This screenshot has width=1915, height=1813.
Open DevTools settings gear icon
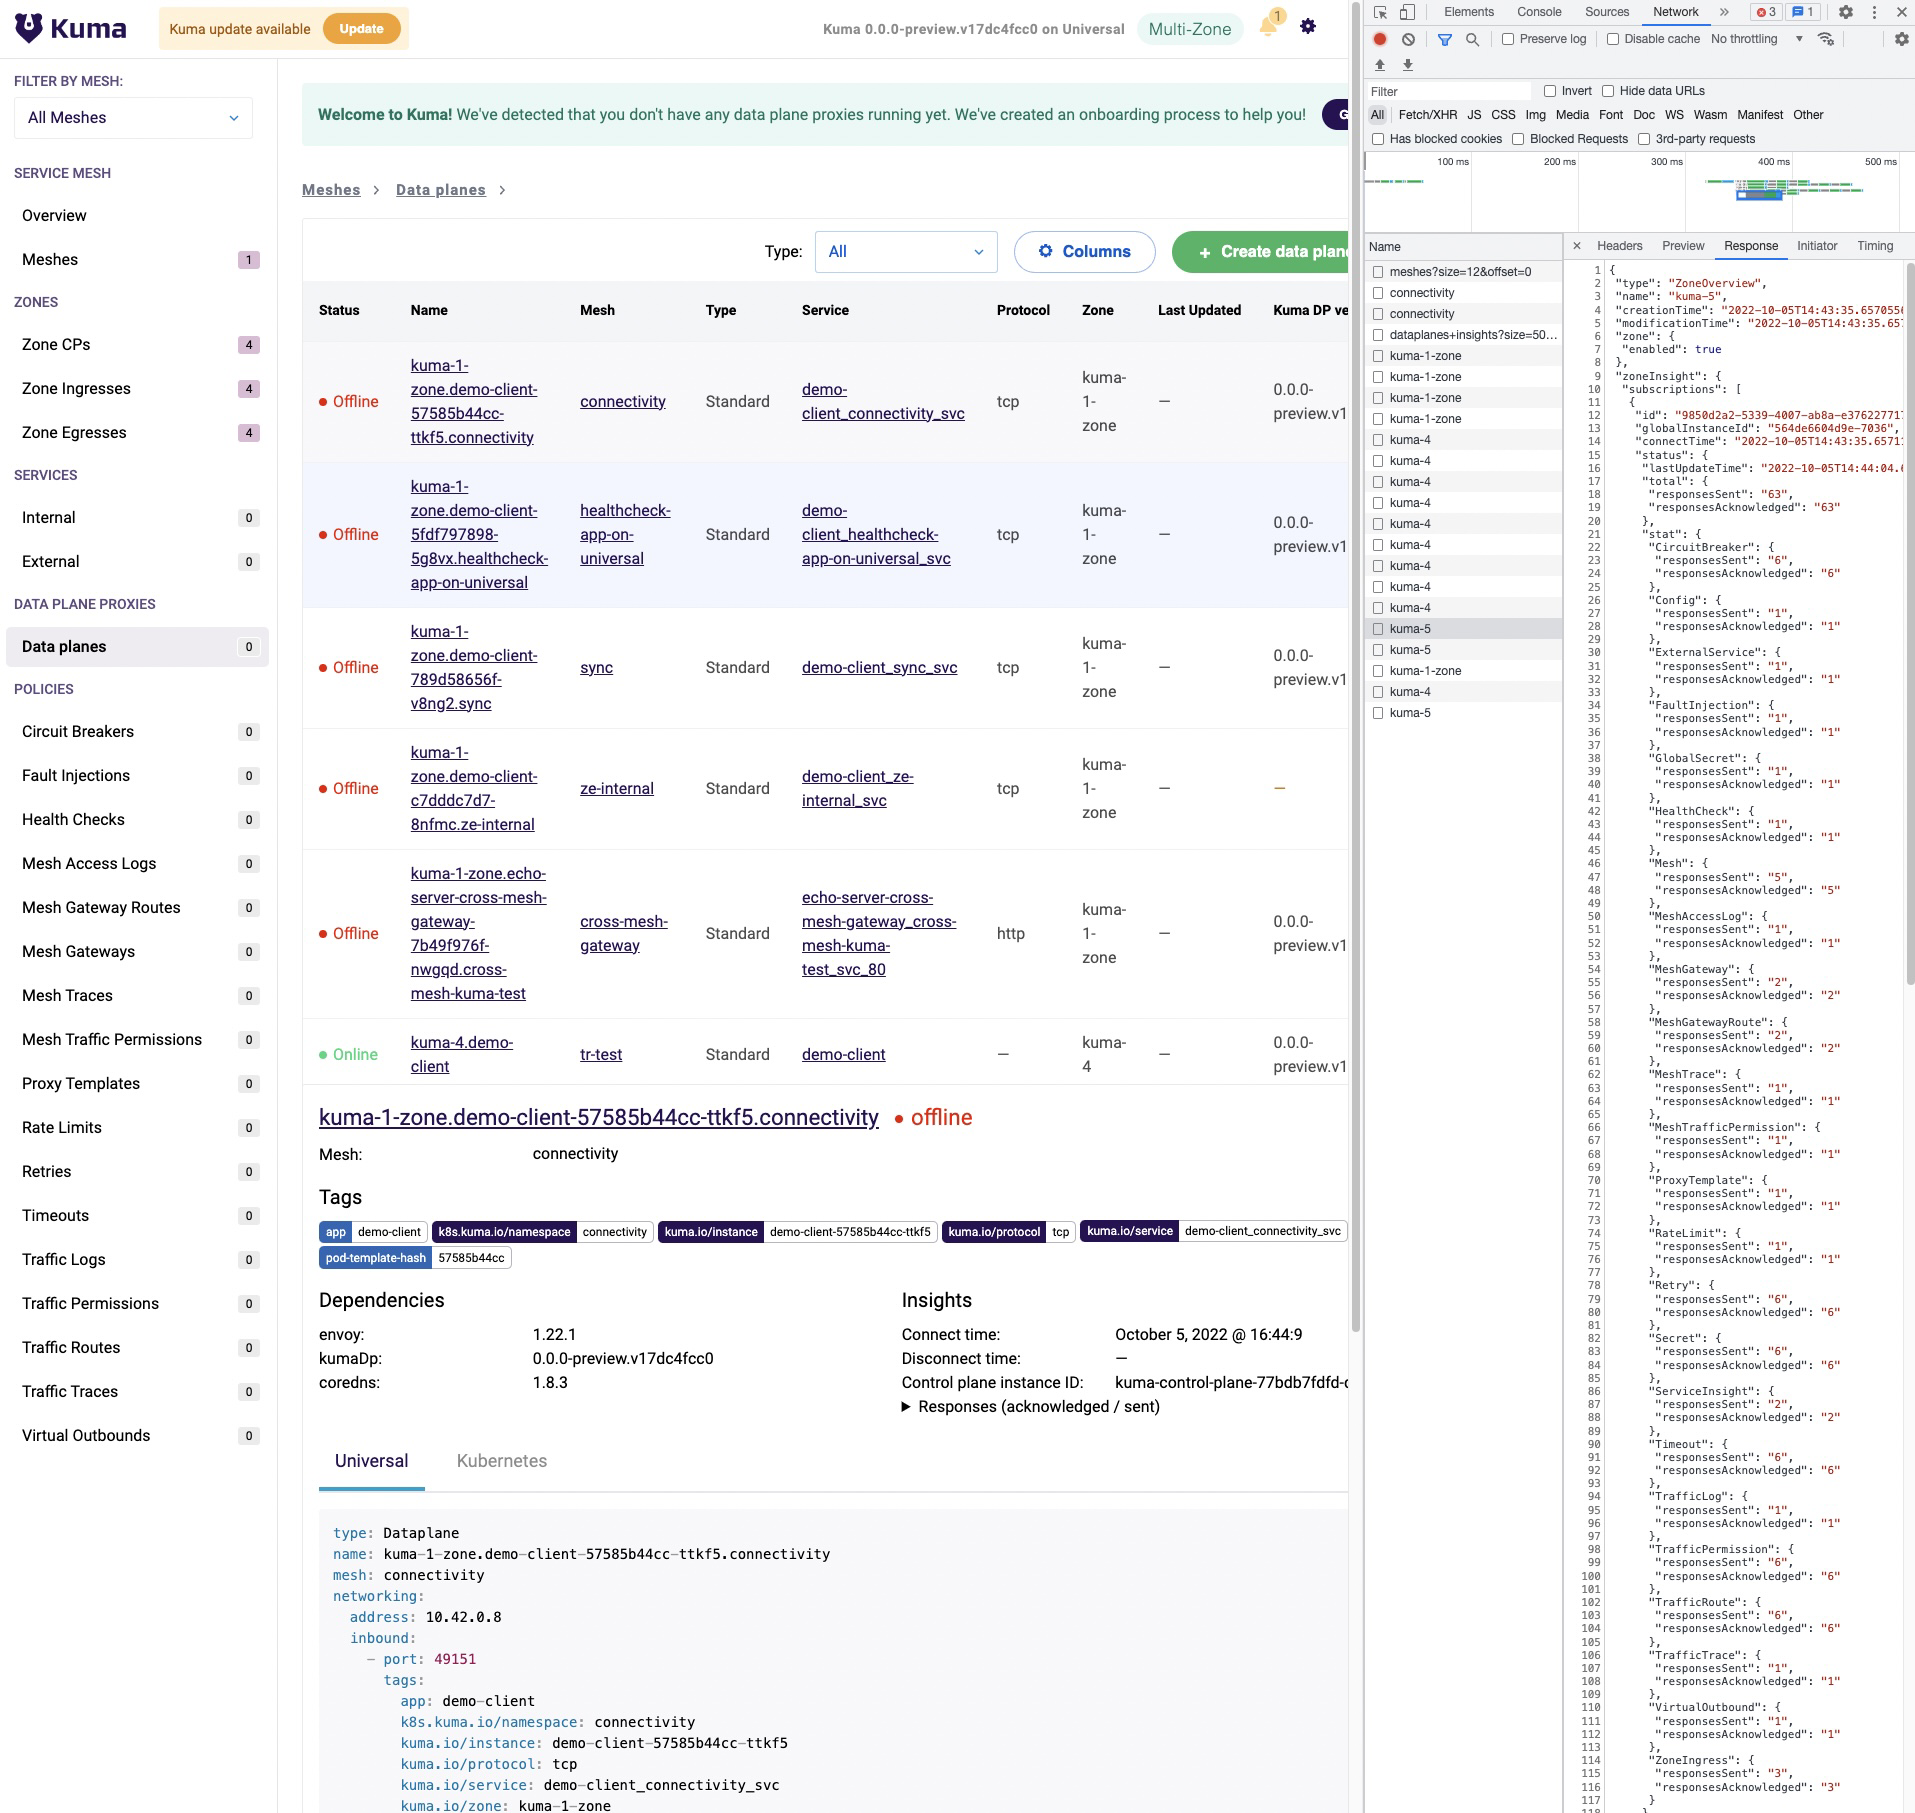tap(1846, 12)
